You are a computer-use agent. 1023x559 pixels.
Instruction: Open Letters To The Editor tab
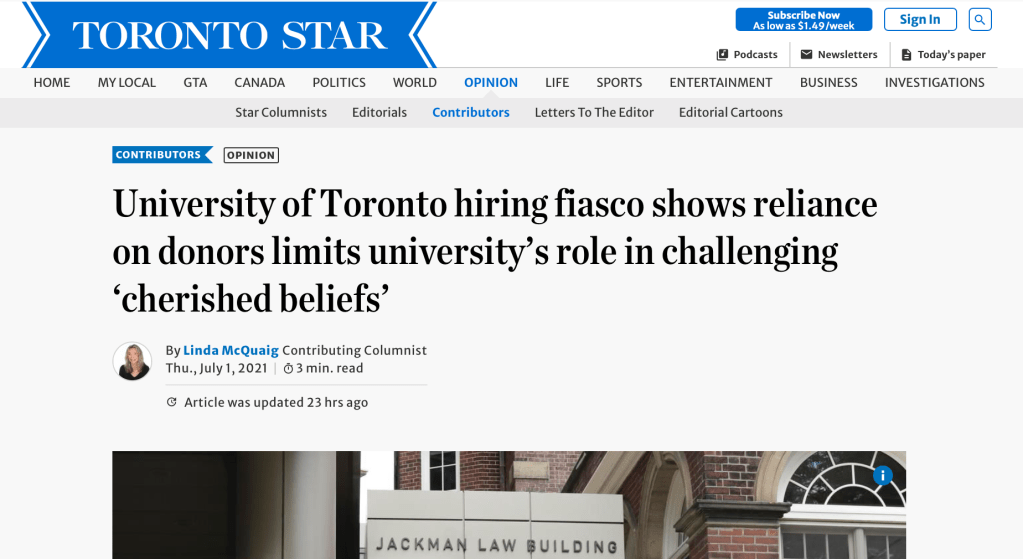[594, 113]
